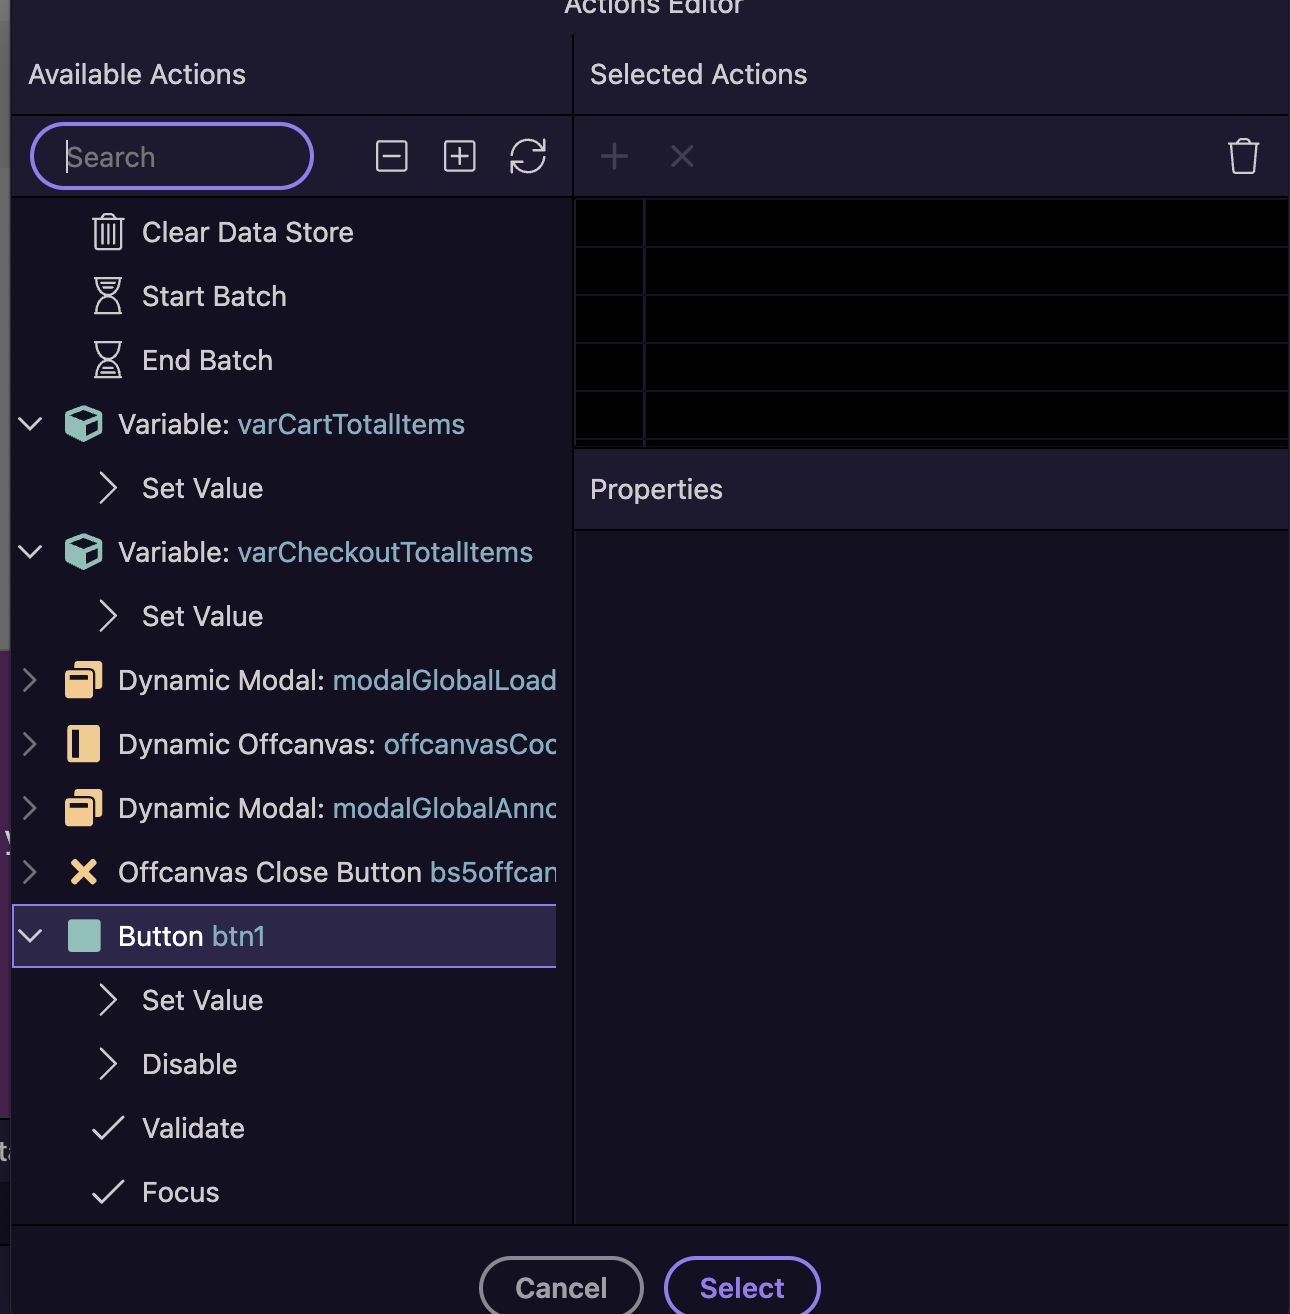Viewport: 1290px width, 1314px height.
Task: Click the remove selected action X icon
Action: tap(682, 156)
